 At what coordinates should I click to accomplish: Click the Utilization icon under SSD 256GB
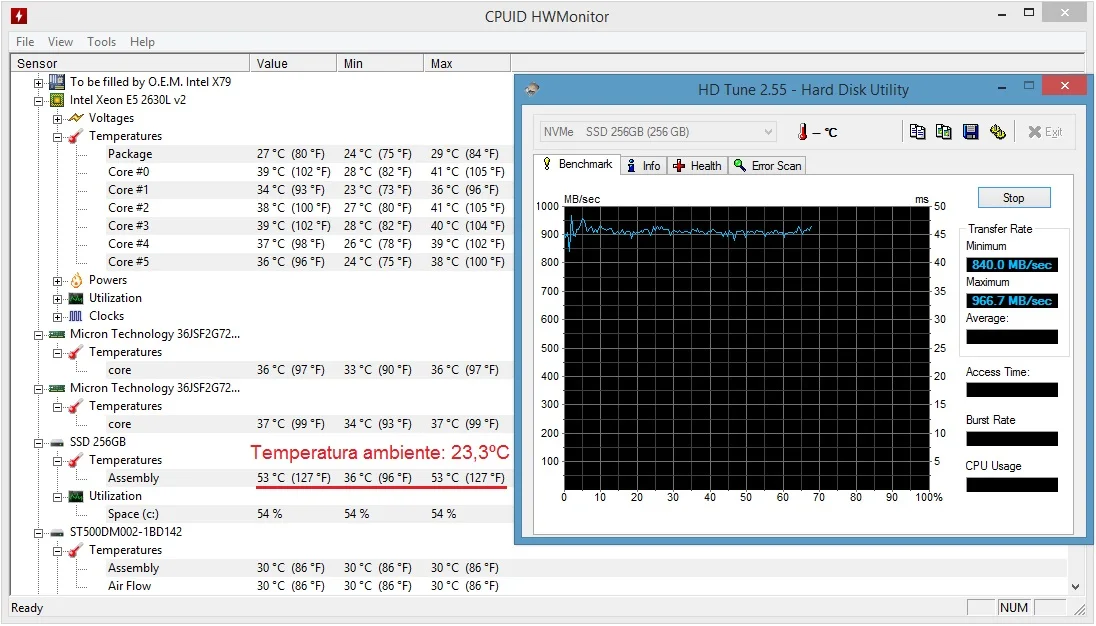pyautogui.click(x=75, y=496)
